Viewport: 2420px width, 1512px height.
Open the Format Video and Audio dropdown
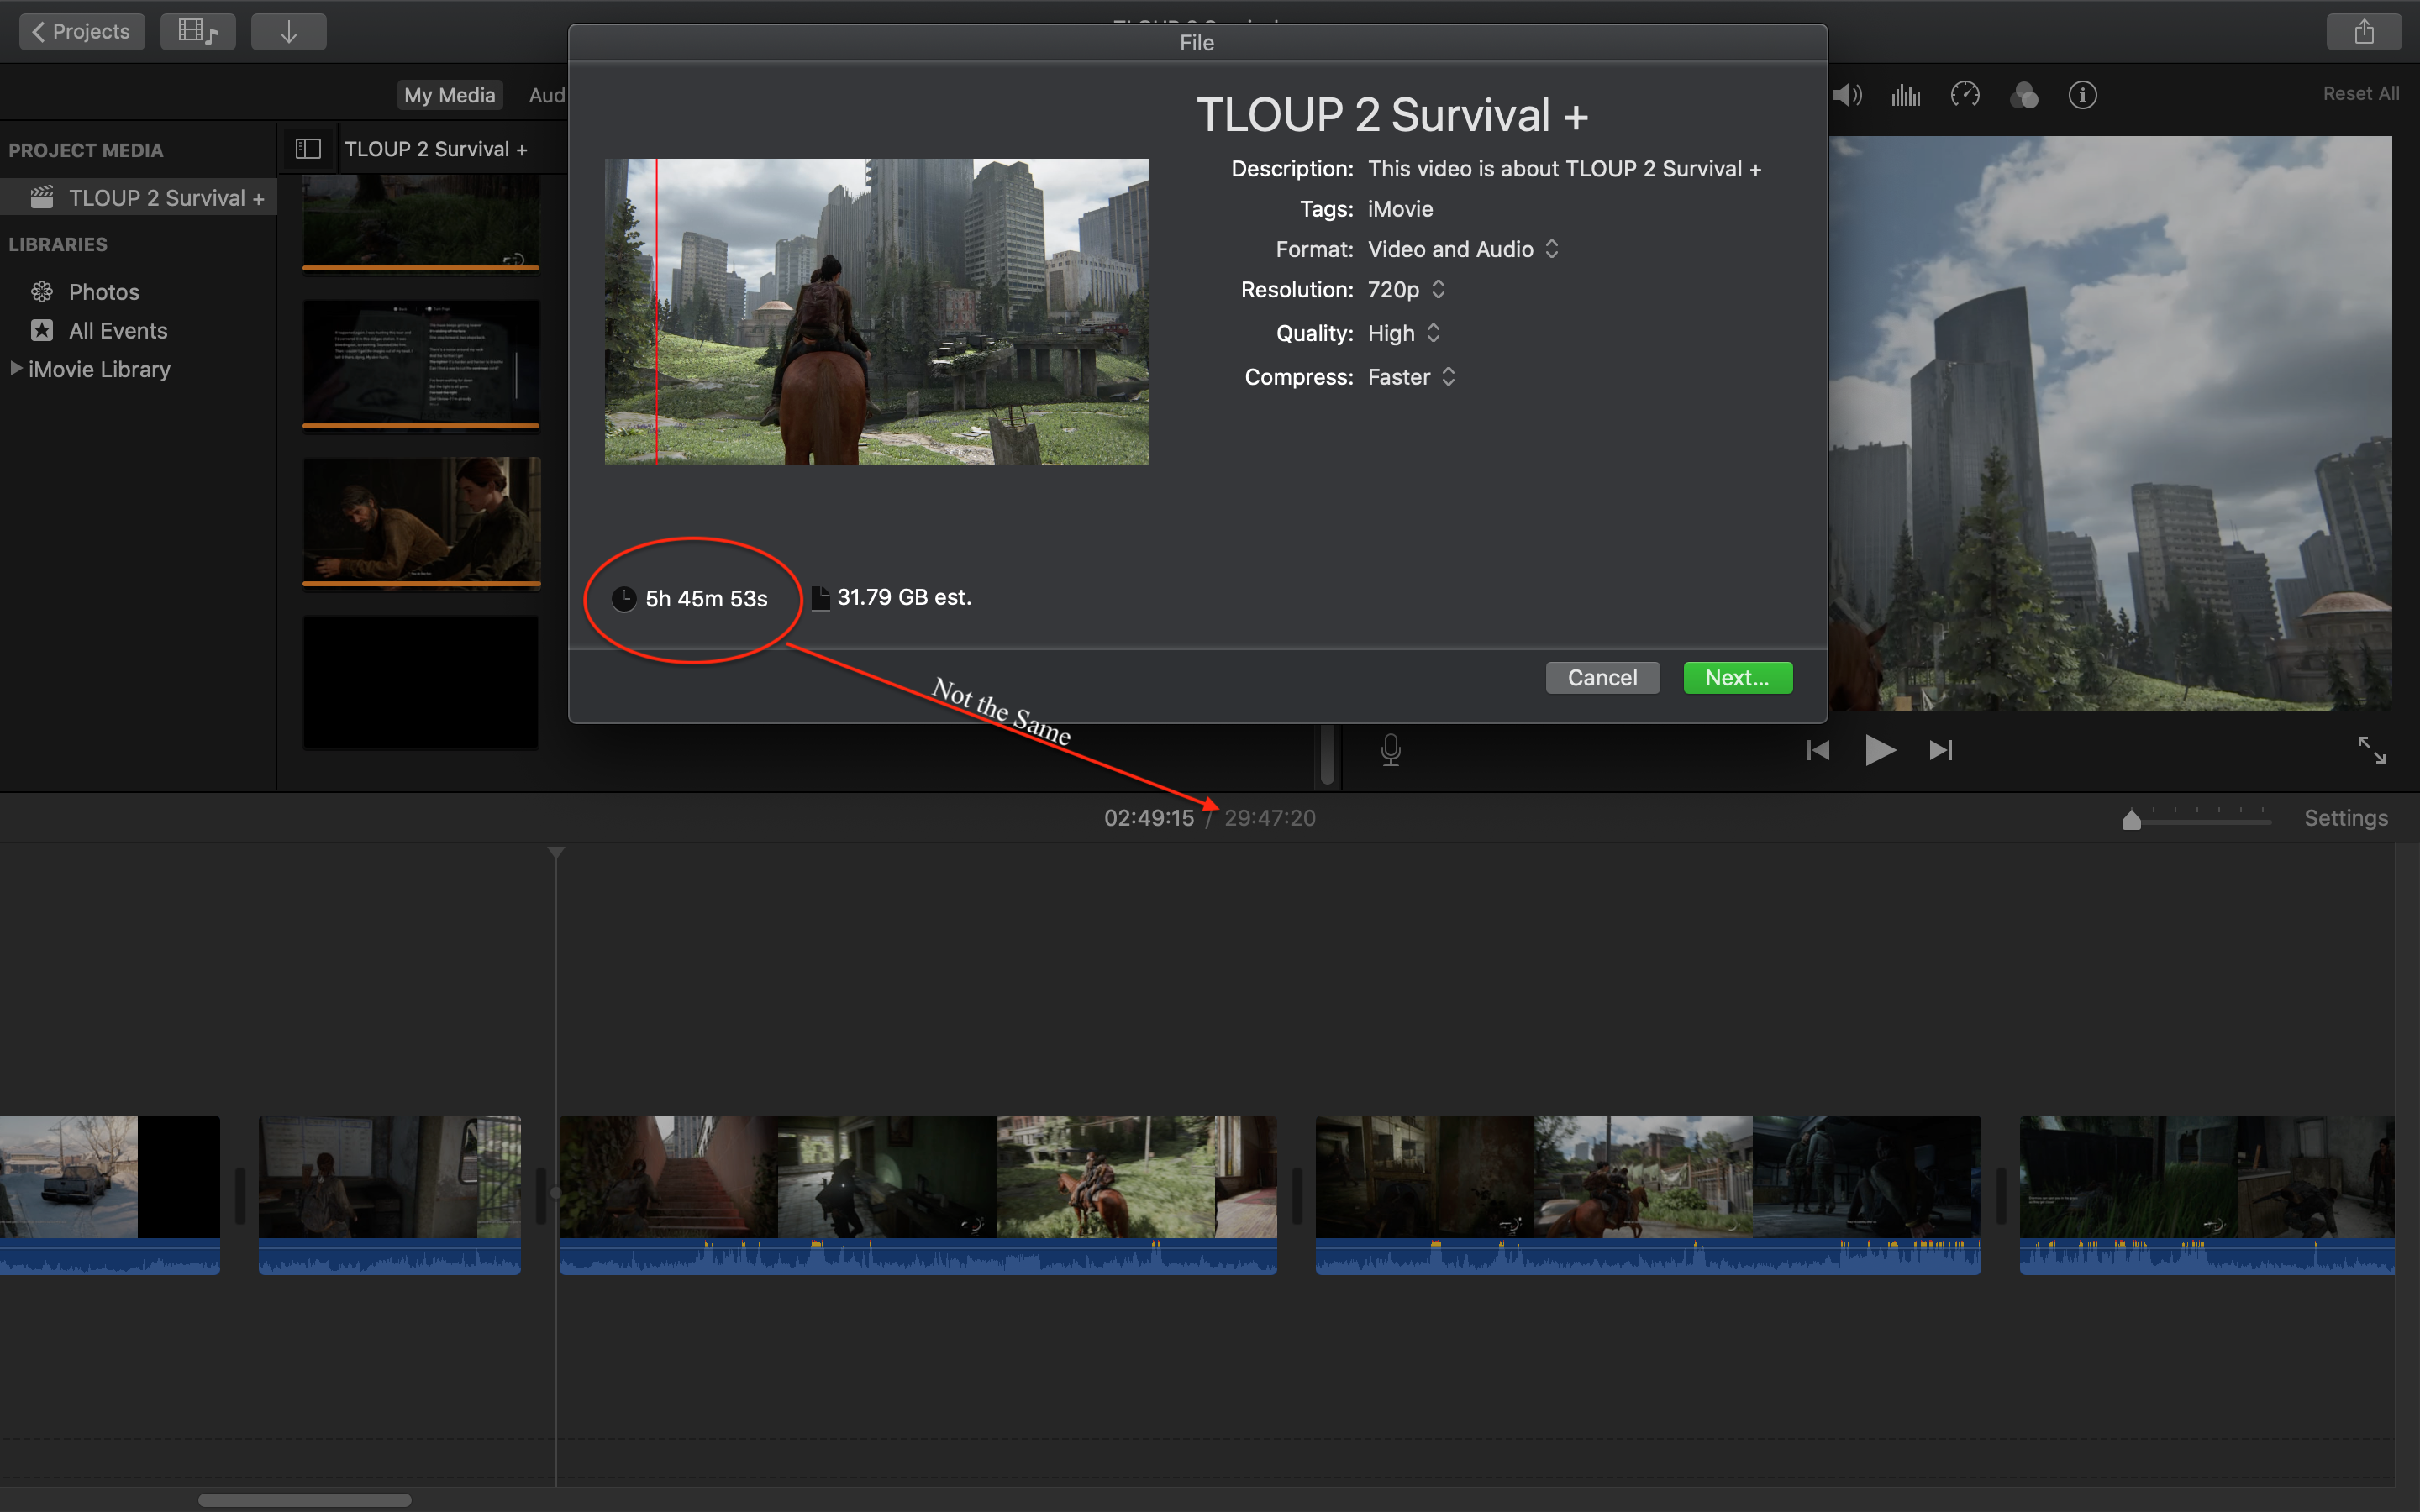(1462, 249)
